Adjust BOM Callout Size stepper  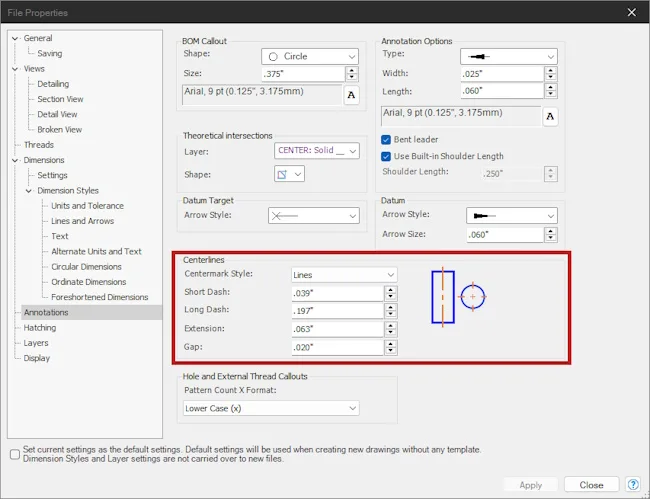(x=352, y=74)
